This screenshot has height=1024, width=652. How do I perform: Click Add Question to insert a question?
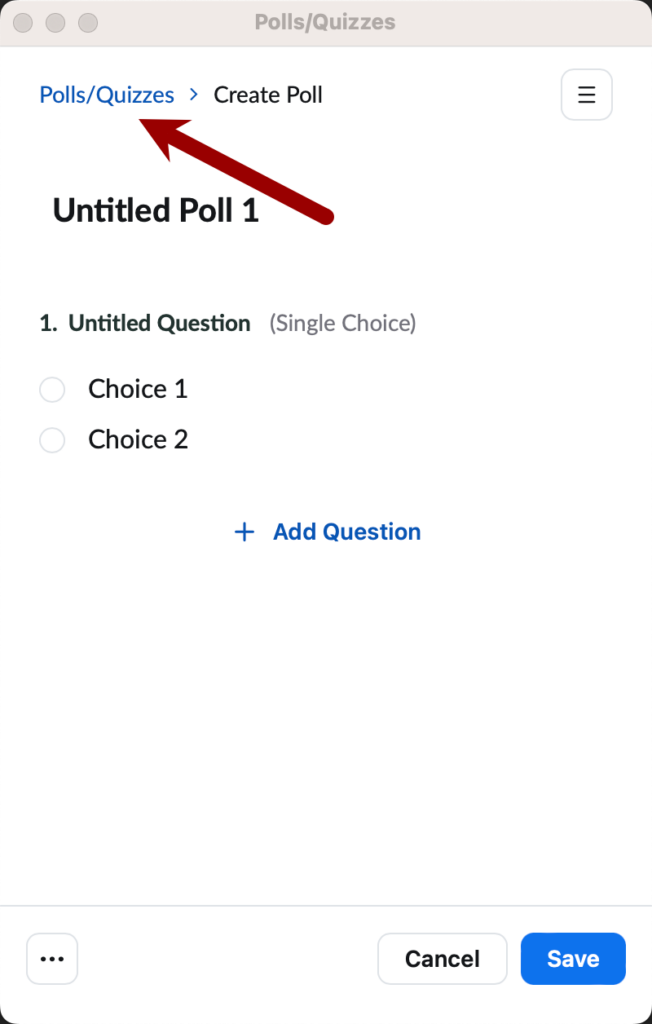coord(346,531)
